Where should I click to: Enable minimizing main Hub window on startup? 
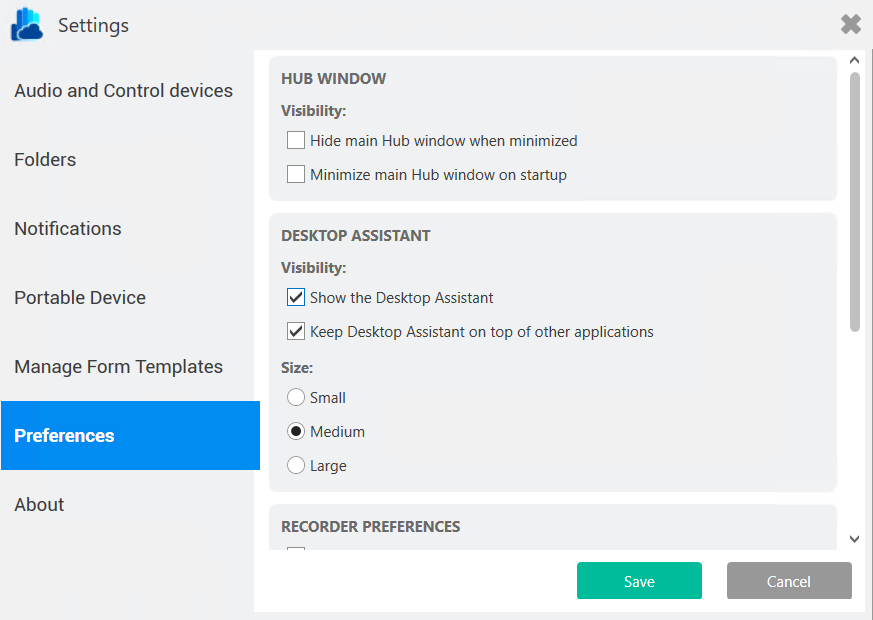(295, 174)
